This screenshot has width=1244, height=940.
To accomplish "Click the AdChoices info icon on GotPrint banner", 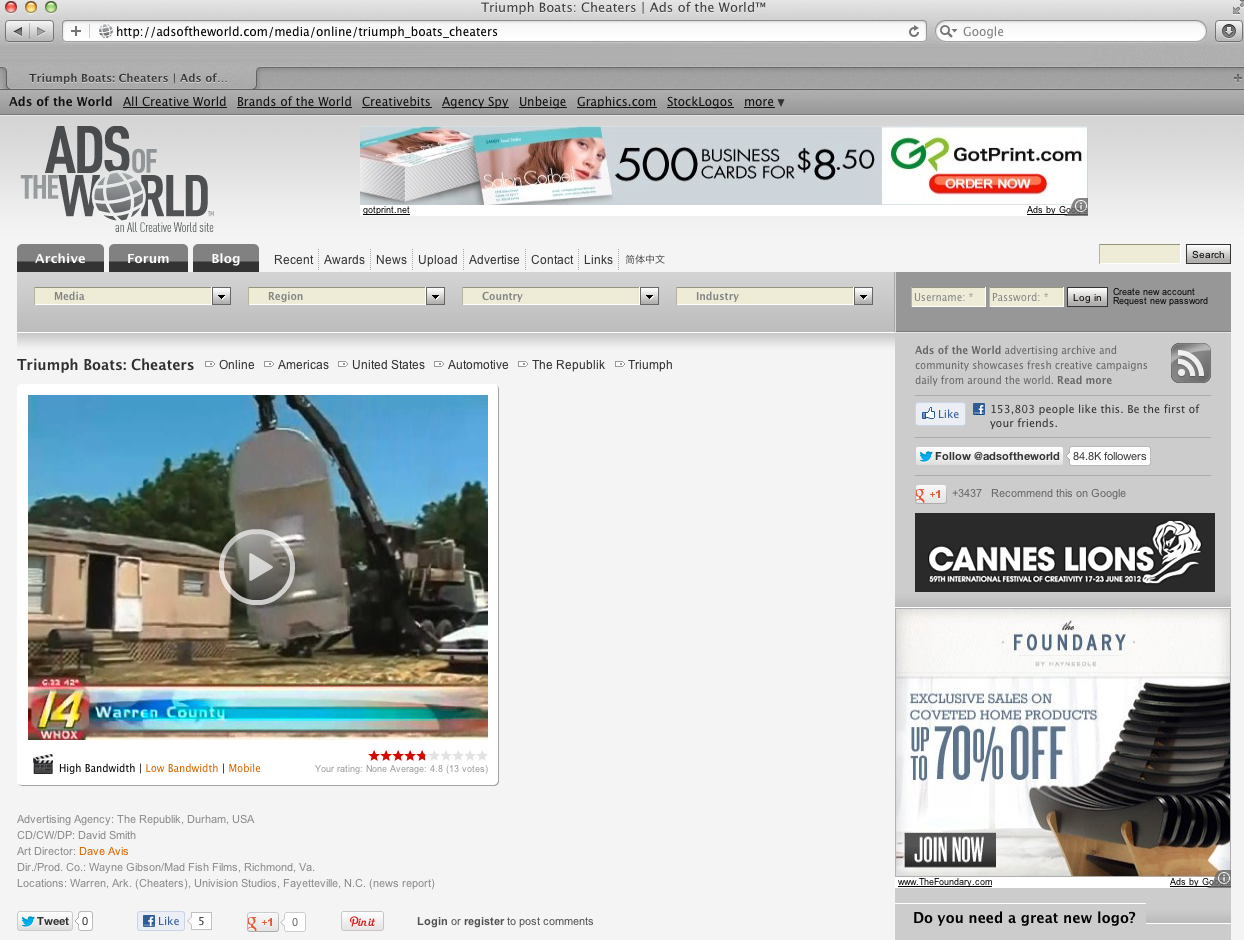I will coord(1079,207).
